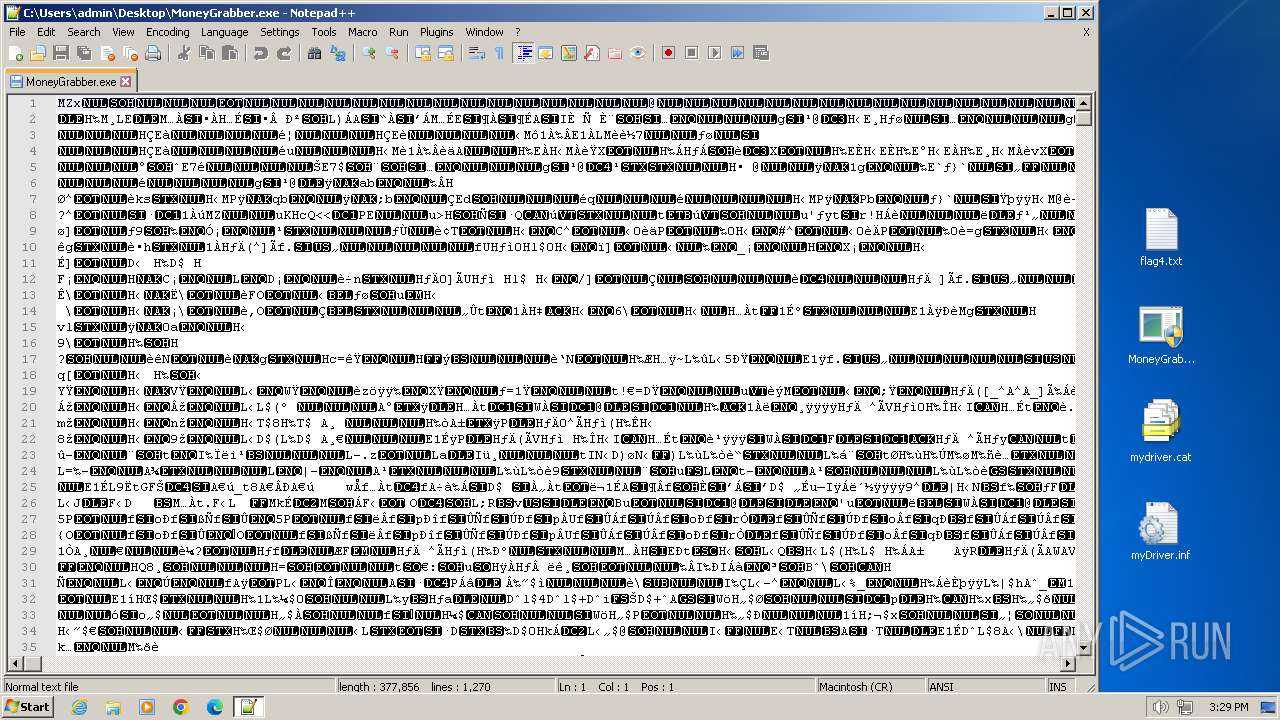Open the Language menu
This screenshot has height=720, width=1280.
224,32
